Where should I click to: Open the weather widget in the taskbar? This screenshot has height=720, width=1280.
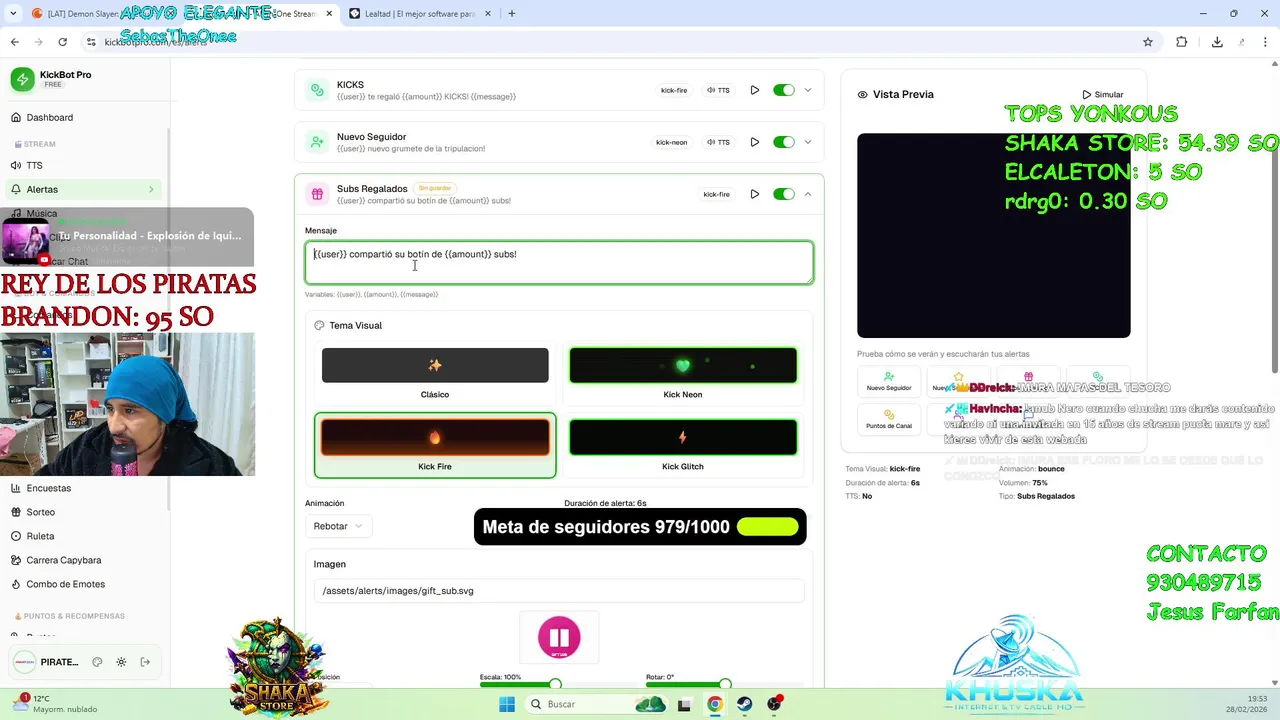[56, 704]
